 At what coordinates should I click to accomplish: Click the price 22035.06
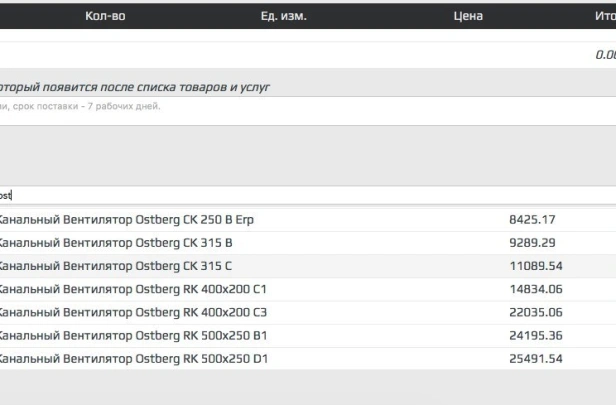(535, 312)
